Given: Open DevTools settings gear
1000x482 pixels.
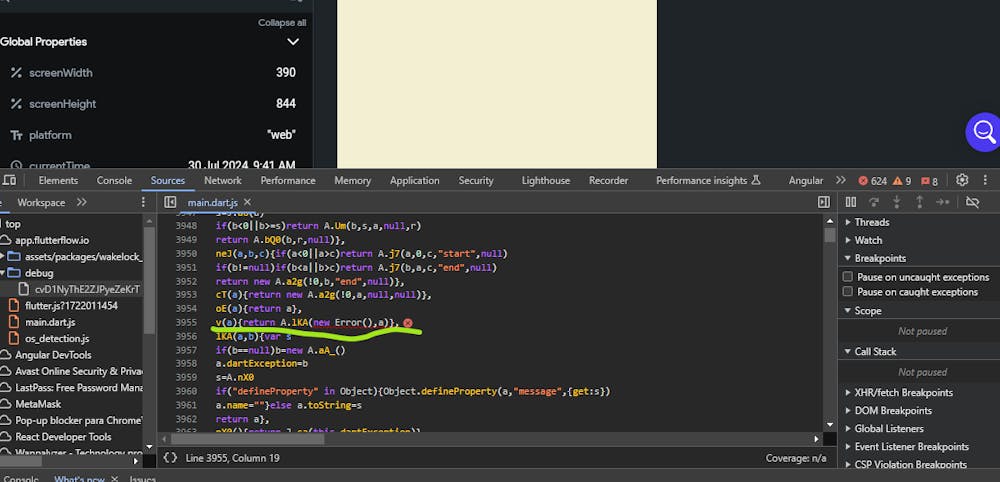Looking at the screenshot, I should pyautogui.click(x=962, y=180).
